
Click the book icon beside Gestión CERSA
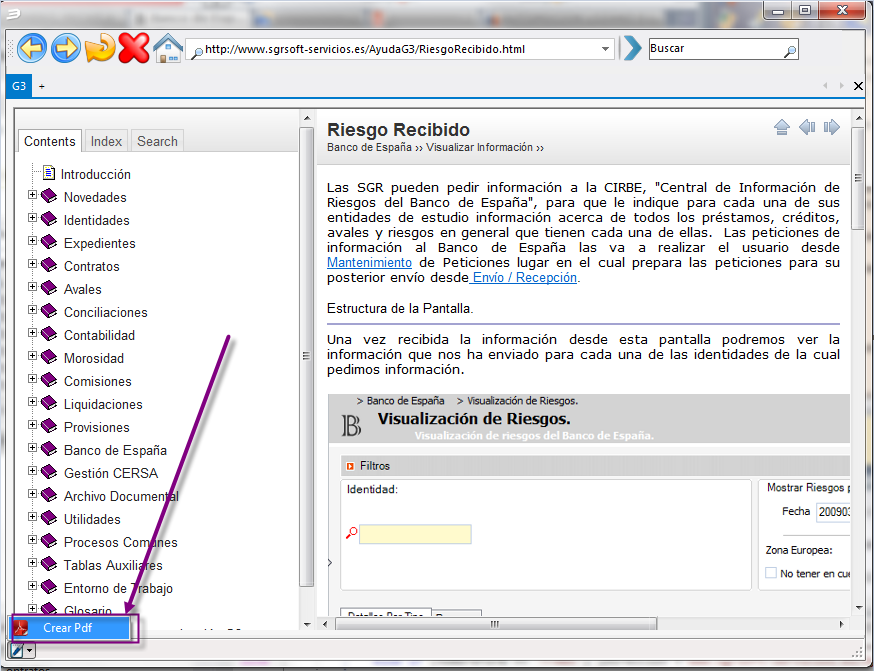[49, 472]
